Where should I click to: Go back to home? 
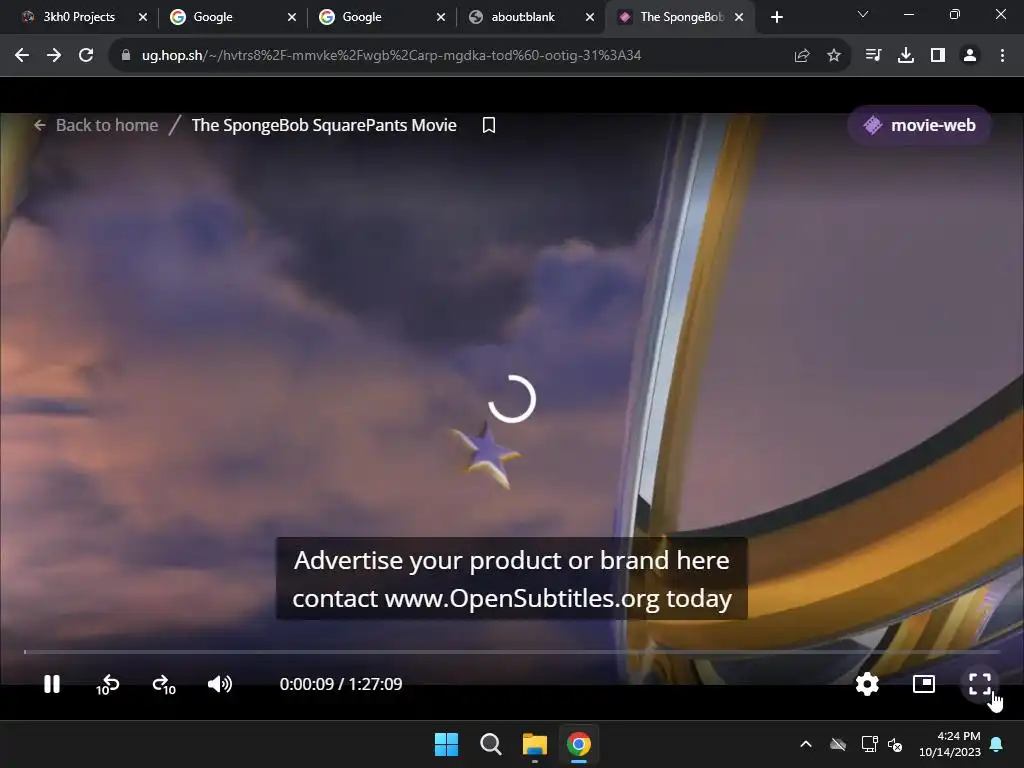click(96, 125)
